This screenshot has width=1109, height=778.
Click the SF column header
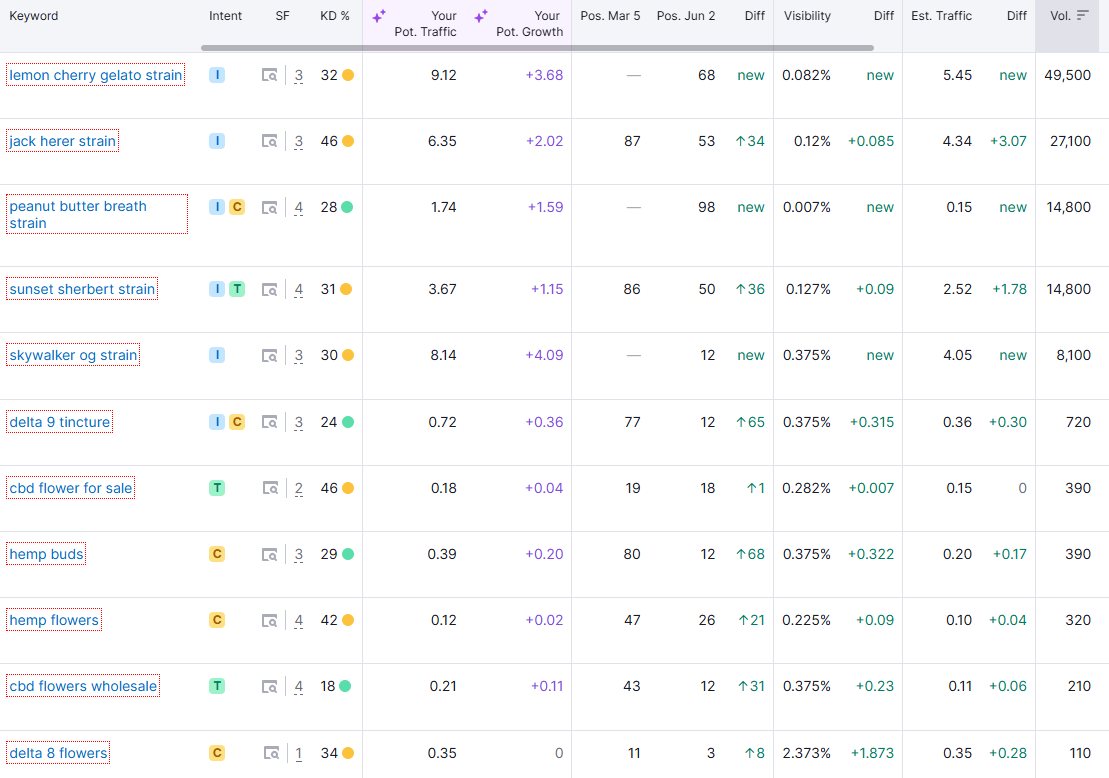click(282, 16)
